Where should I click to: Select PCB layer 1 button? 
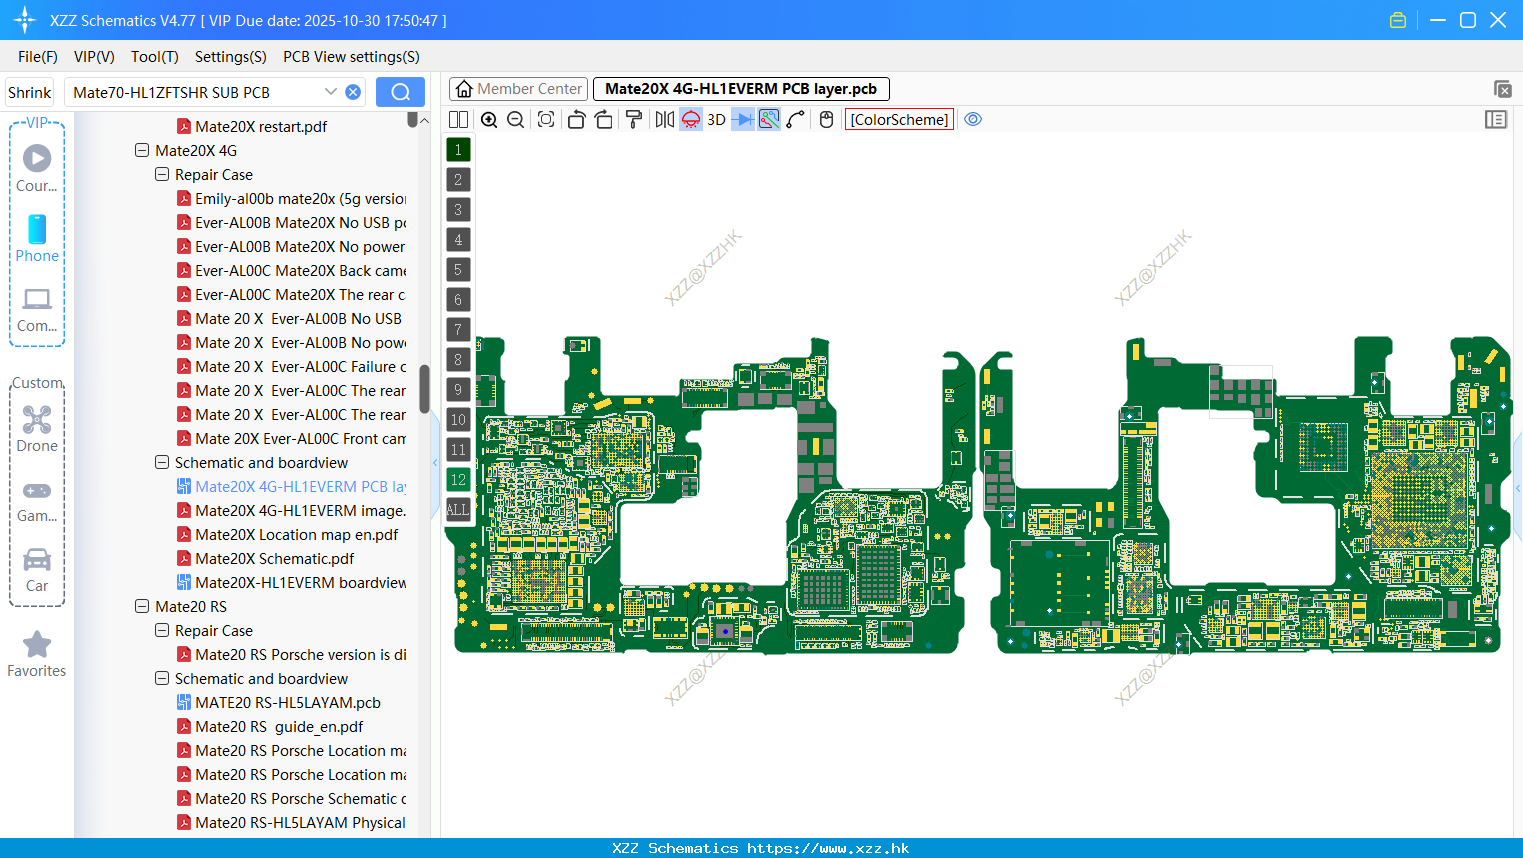point(458,150)
